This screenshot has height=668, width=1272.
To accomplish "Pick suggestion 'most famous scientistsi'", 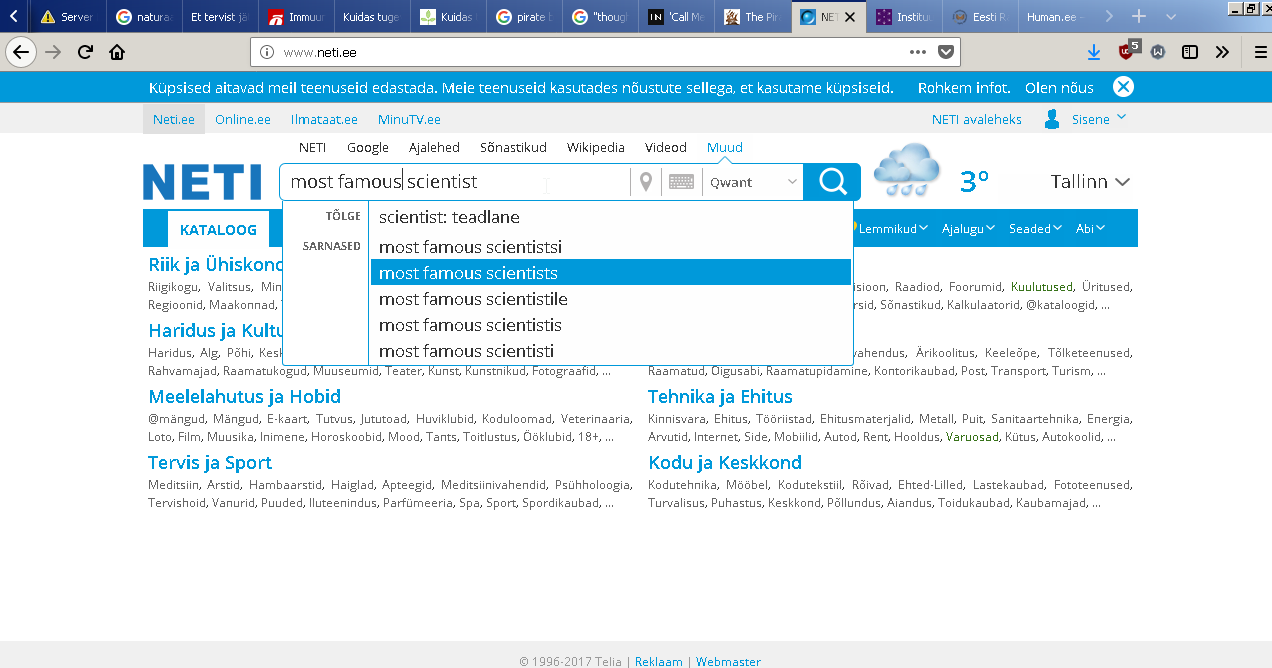I will point(611,247).
